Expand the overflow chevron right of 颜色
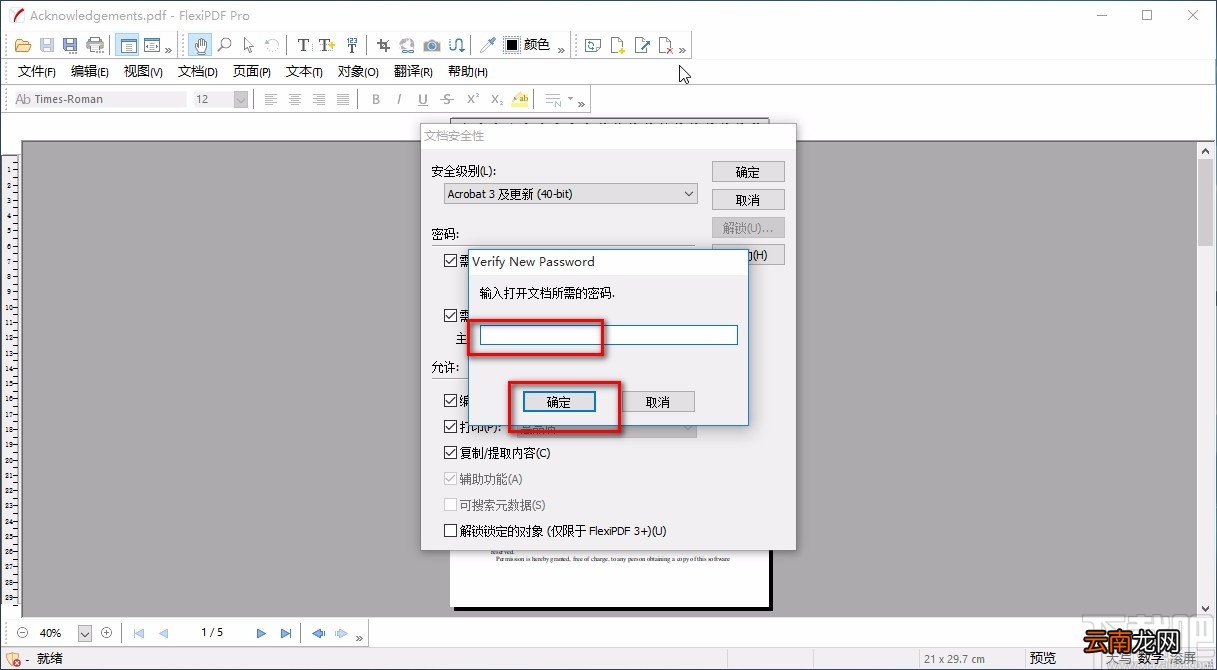 (561, 49)
